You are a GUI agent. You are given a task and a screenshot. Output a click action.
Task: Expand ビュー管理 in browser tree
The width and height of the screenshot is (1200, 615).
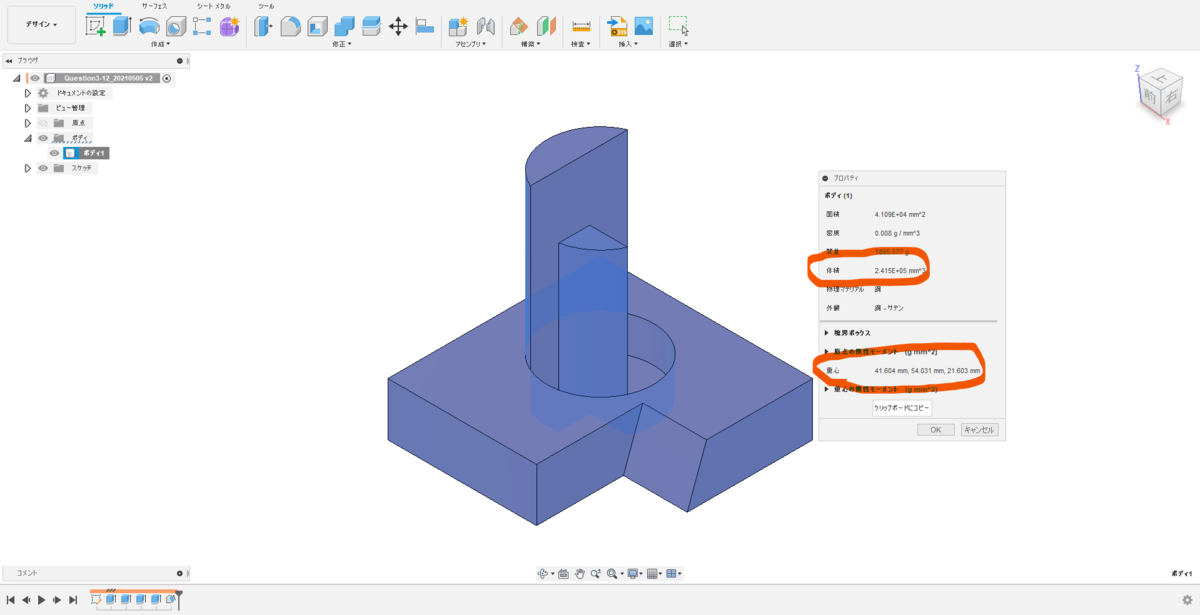[28, 108]
